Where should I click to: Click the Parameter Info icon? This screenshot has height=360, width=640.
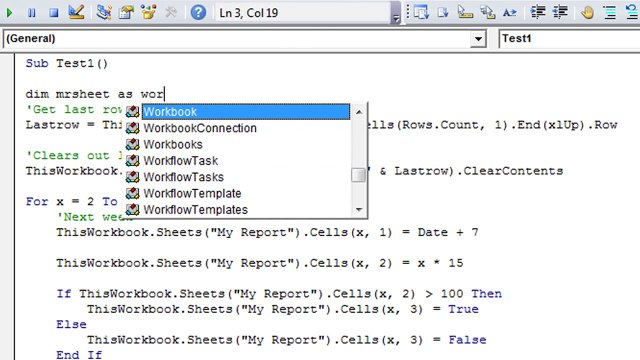[x=487, y=13]
